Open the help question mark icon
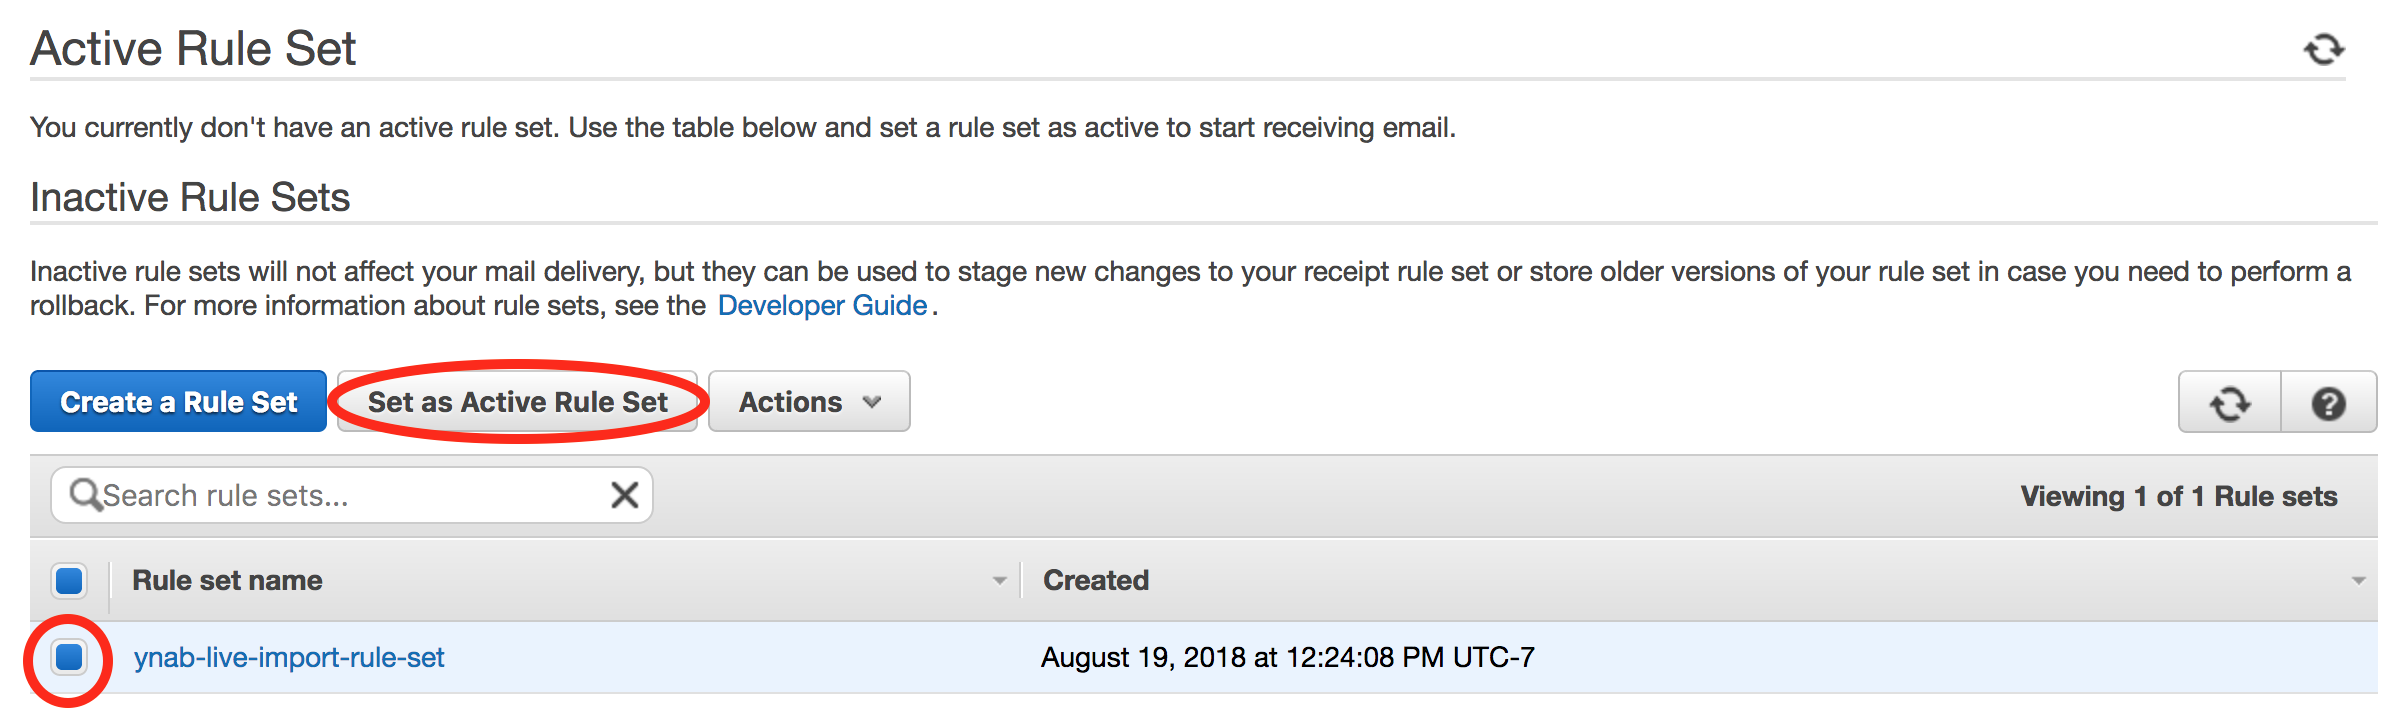 2329,403
